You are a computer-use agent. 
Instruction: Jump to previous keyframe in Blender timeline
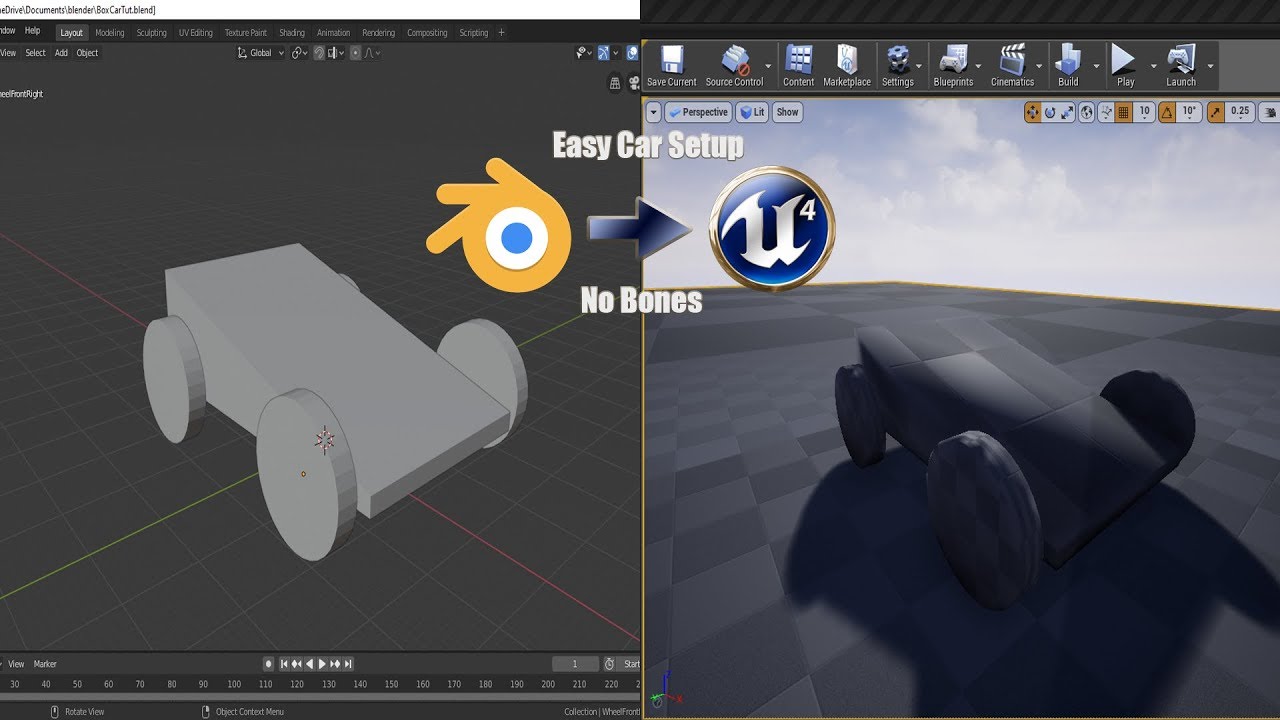pyautogui.click(x=297, y=664)
